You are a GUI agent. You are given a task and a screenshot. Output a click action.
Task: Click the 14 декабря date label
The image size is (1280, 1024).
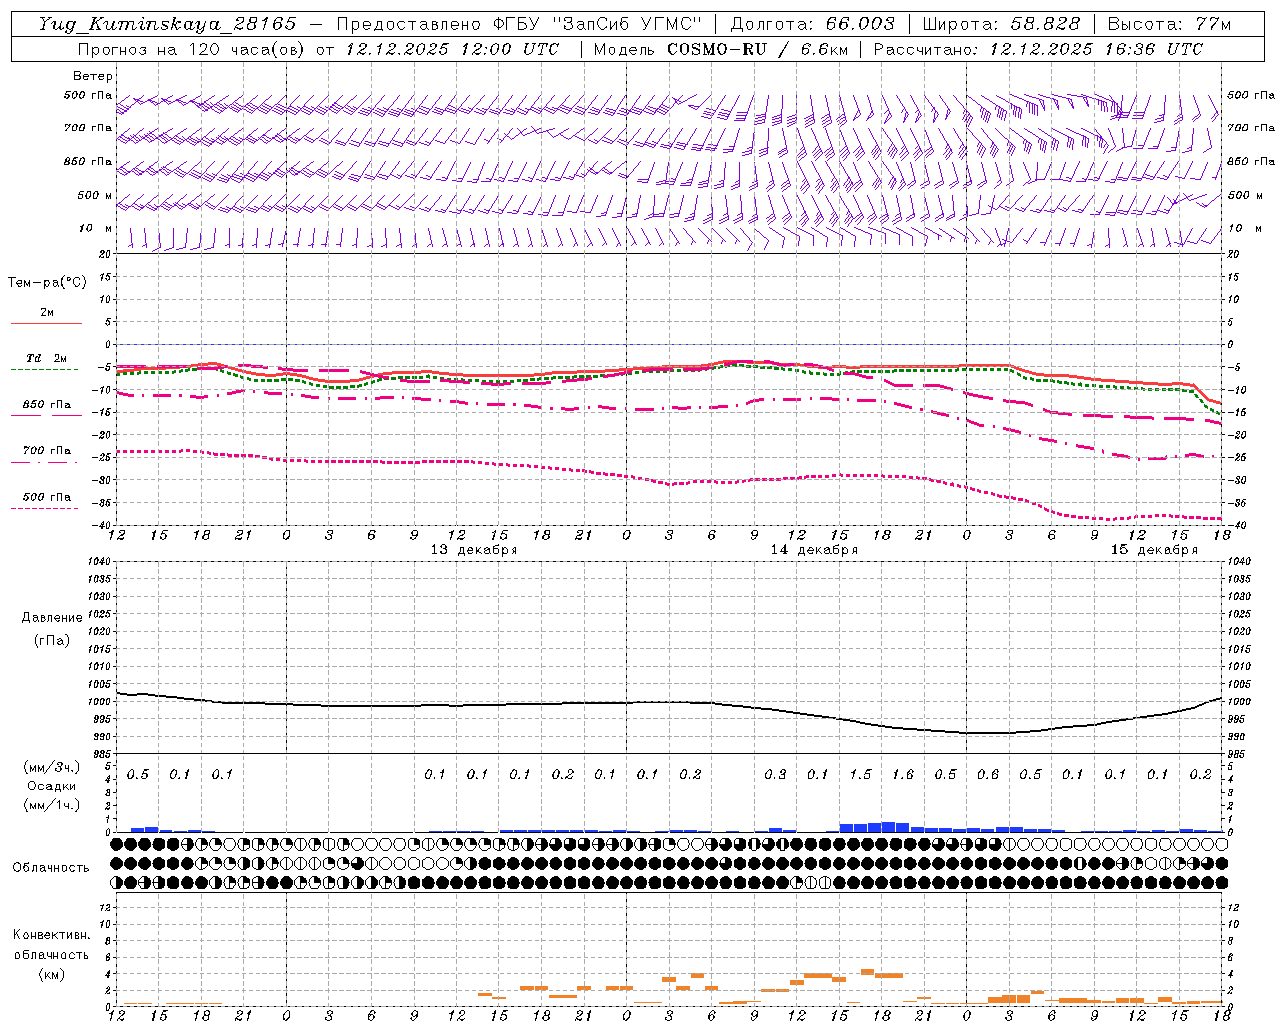[x=814, y=549]
